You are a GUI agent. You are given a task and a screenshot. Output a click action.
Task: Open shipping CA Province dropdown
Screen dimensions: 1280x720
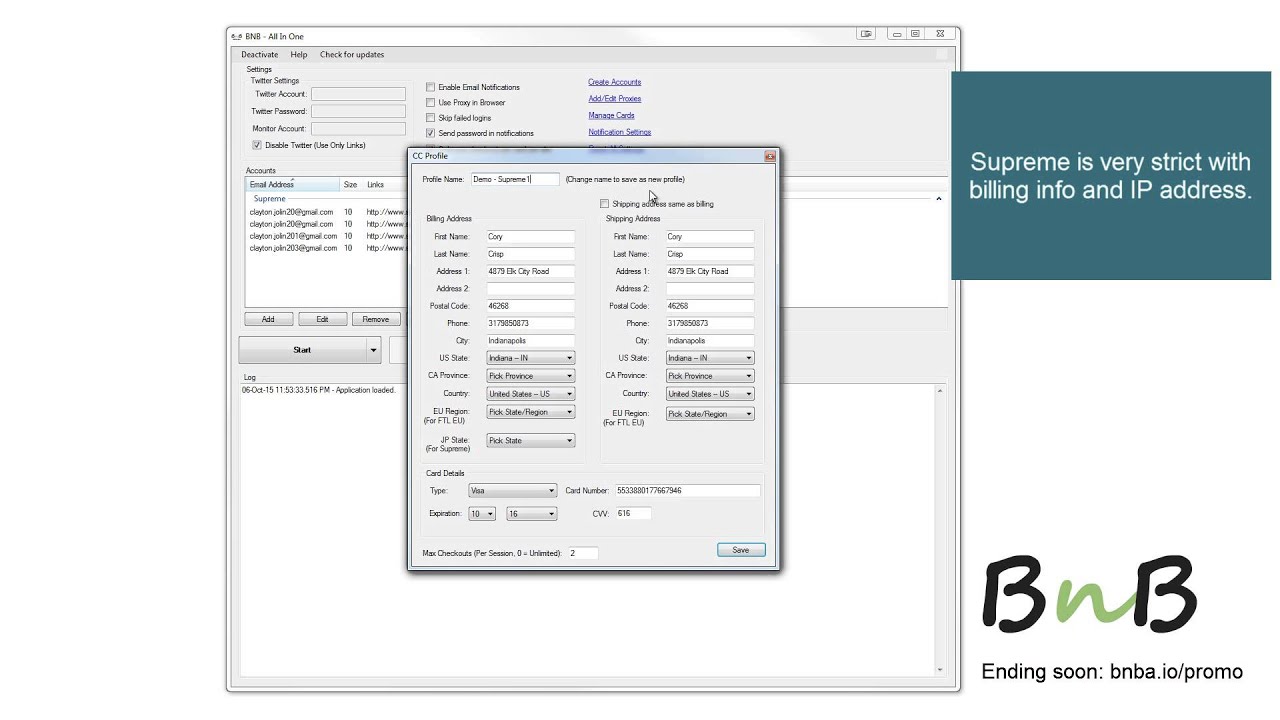(710, 376)
